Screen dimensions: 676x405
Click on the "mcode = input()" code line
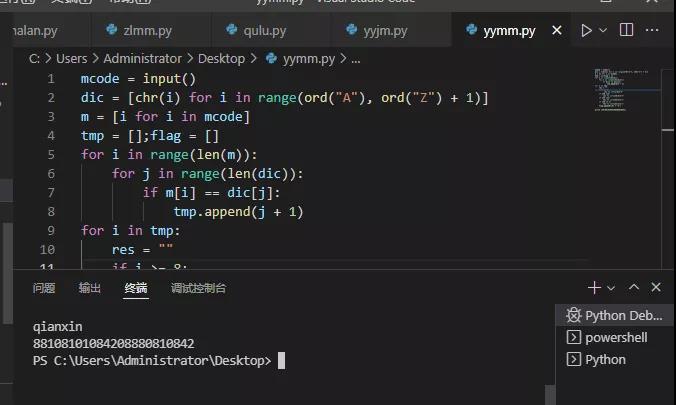tap(138, 79)
